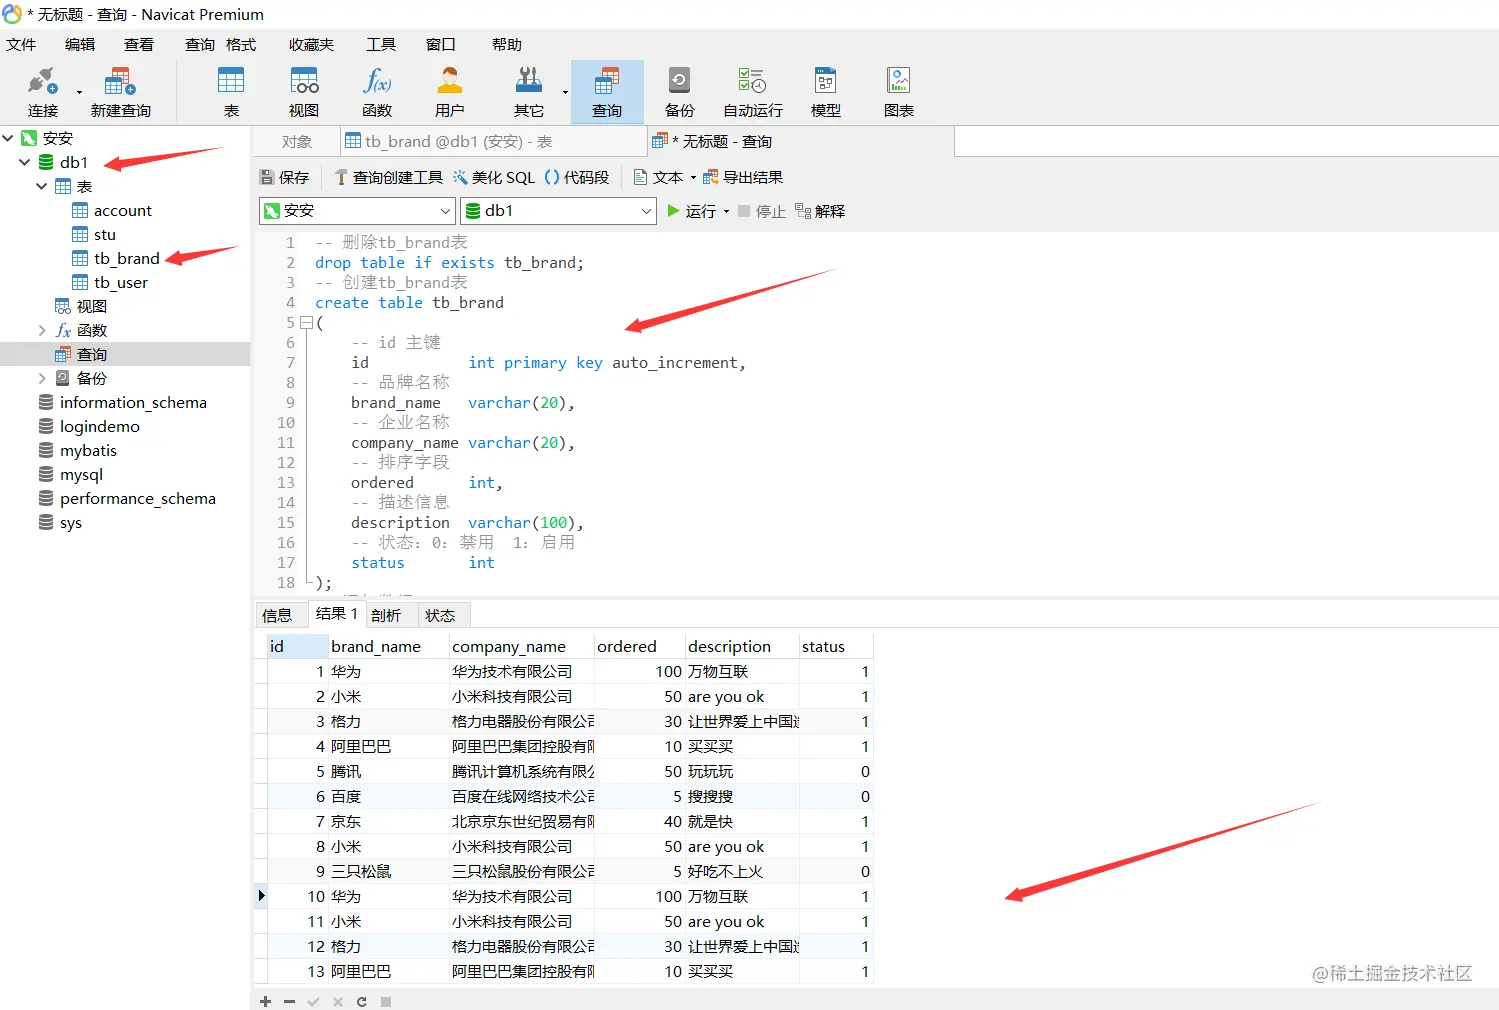Click the 百度 brand_name cell
This screenshot has width=1499, height=1010.
389,797
